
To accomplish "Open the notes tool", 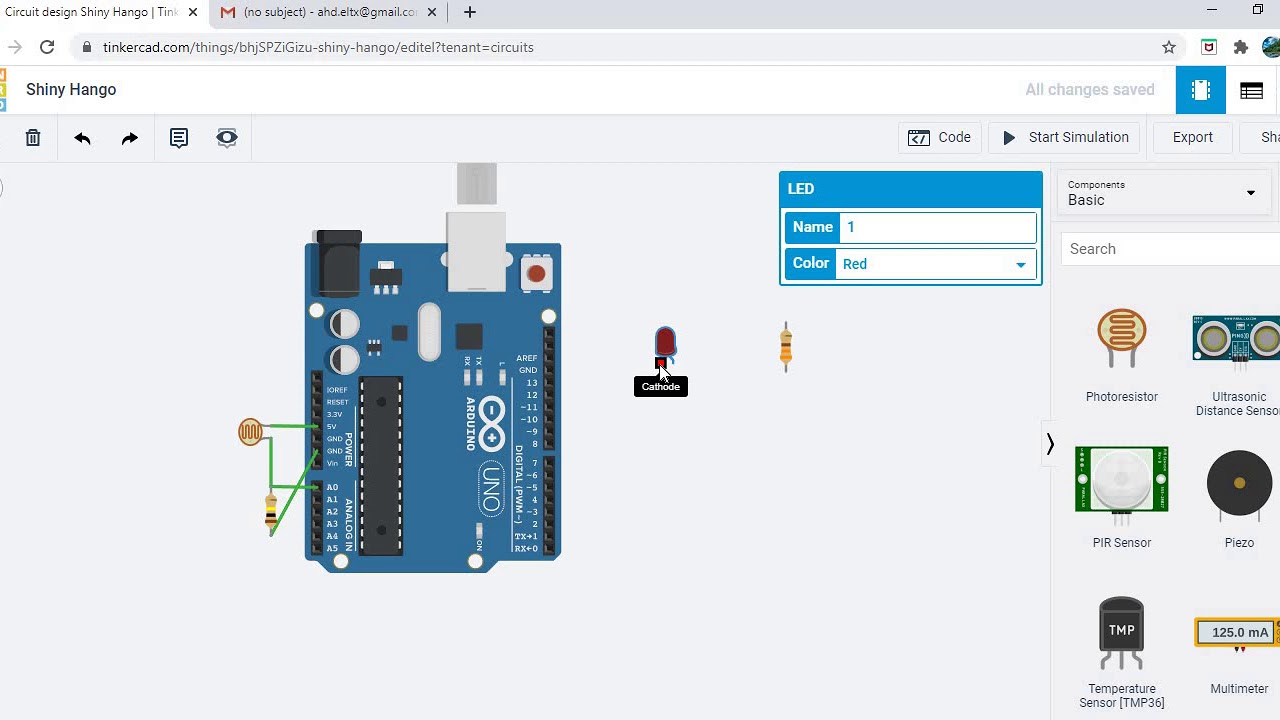I will pos(179,138).
